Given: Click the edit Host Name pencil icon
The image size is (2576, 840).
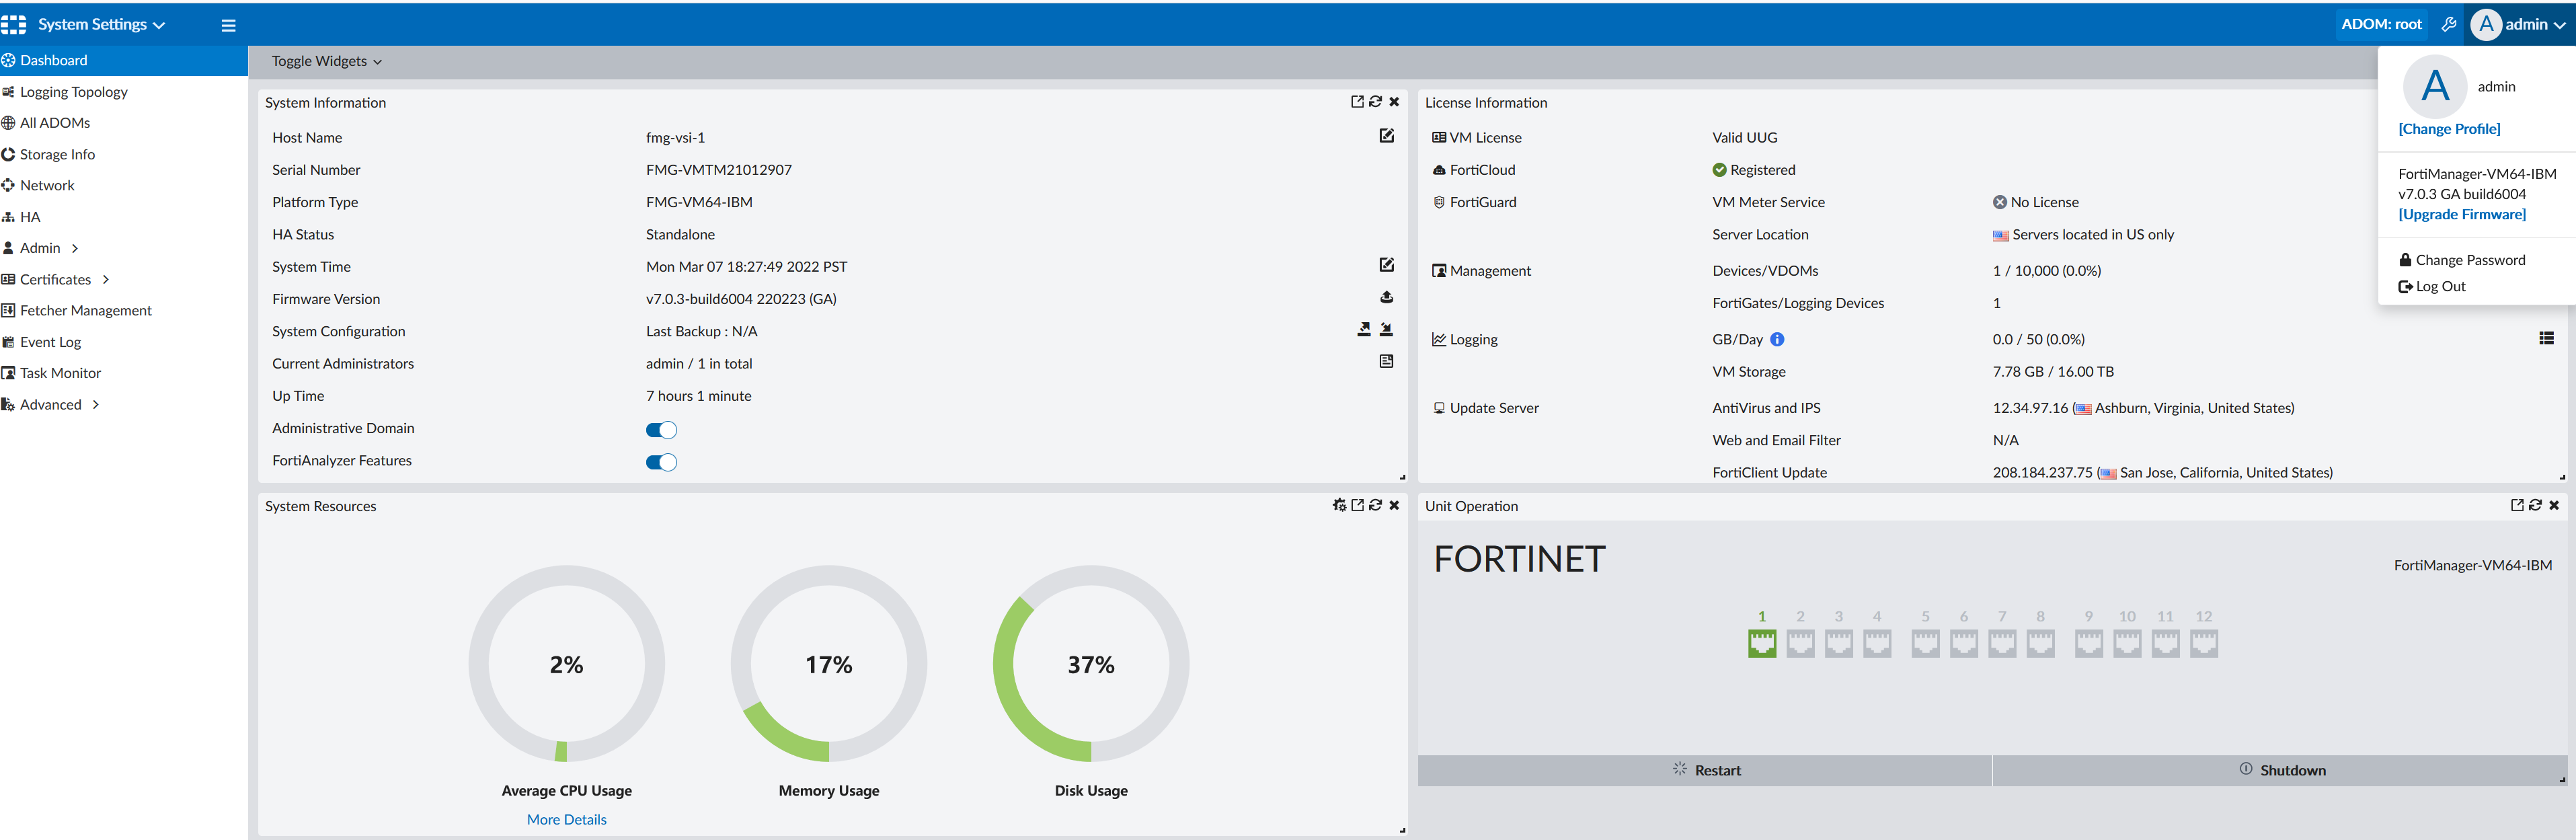Looking at the screenshot, I should tap(1386, 136).
